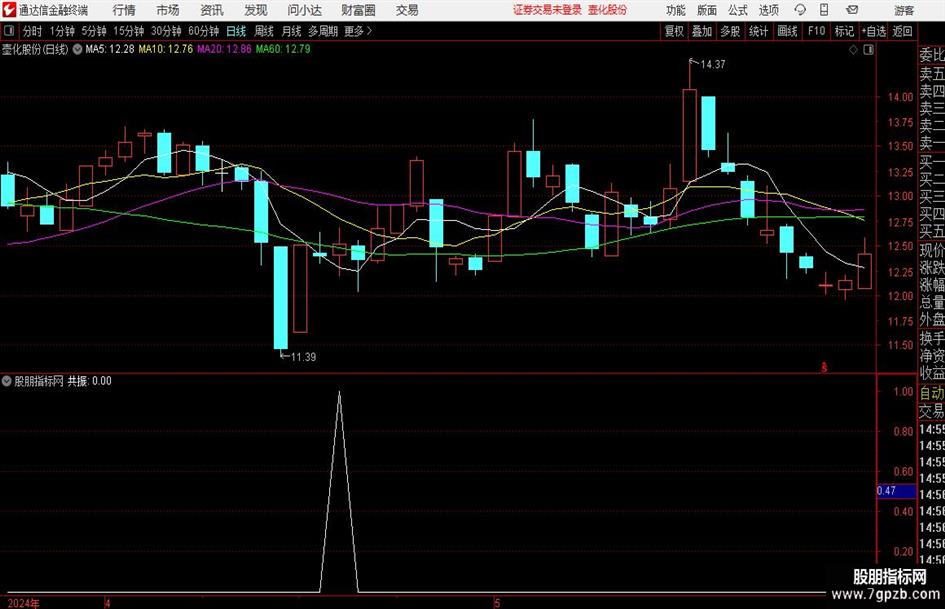The width and height of the screenshot is (945, 609).
Task: Click the 统计 statistics toolbar button
Action: click(758, 31)
